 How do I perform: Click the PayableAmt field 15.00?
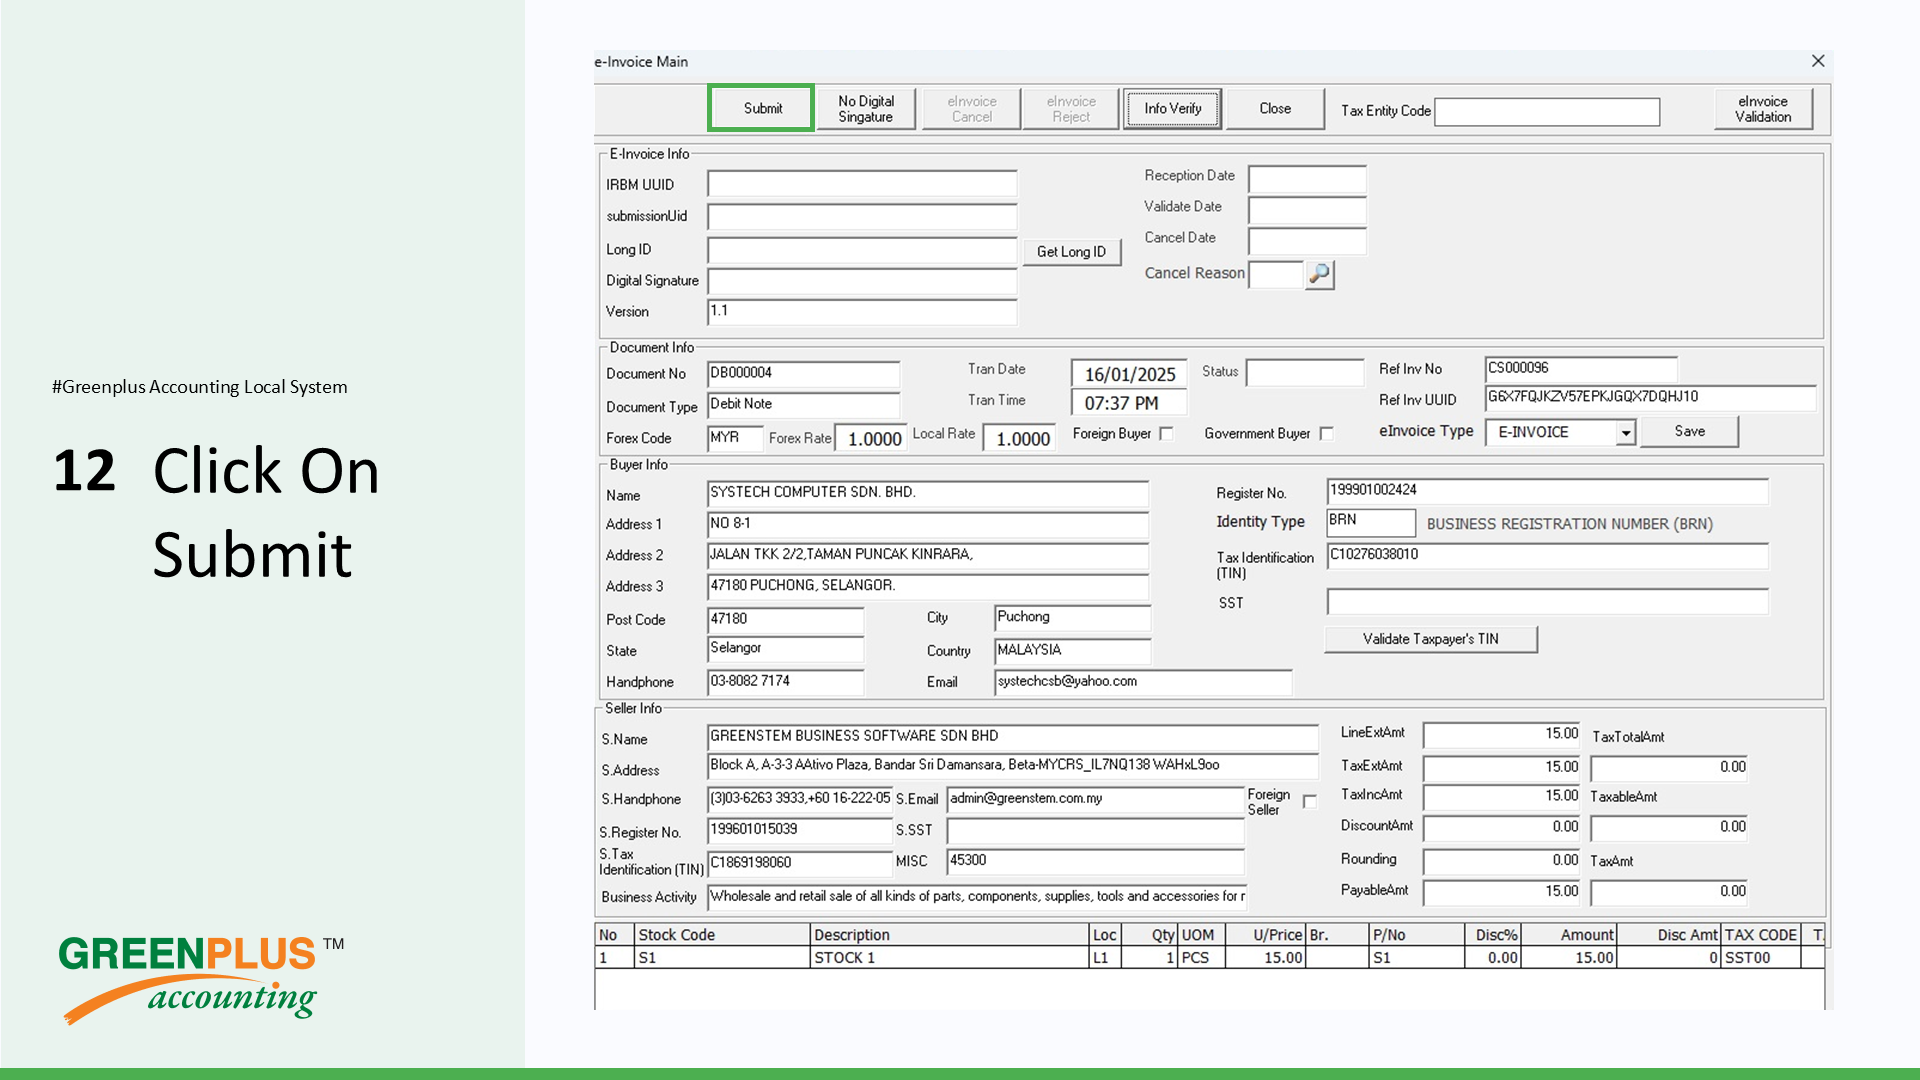tap(1502, 892)
